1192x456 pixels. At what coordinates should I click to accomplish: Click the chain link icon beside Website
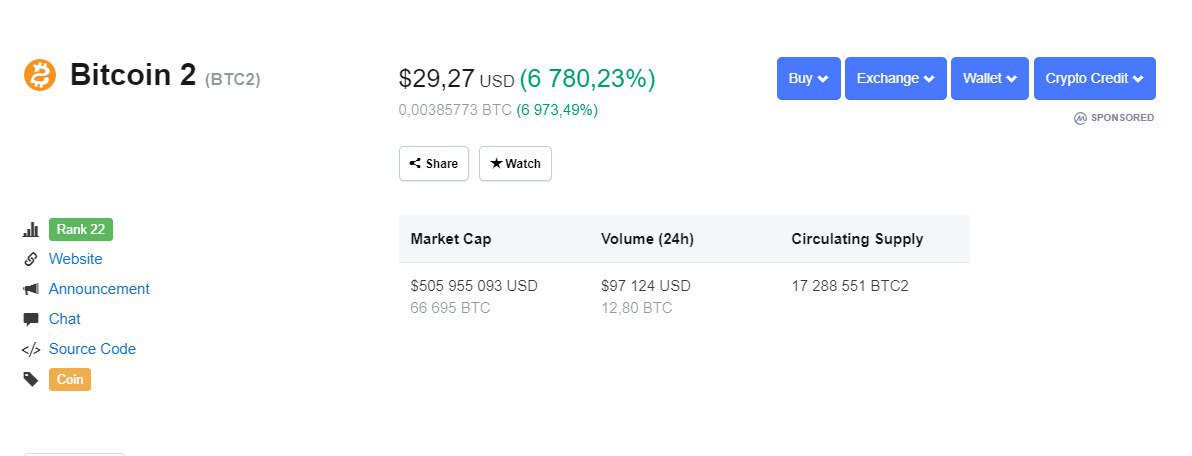30,259
